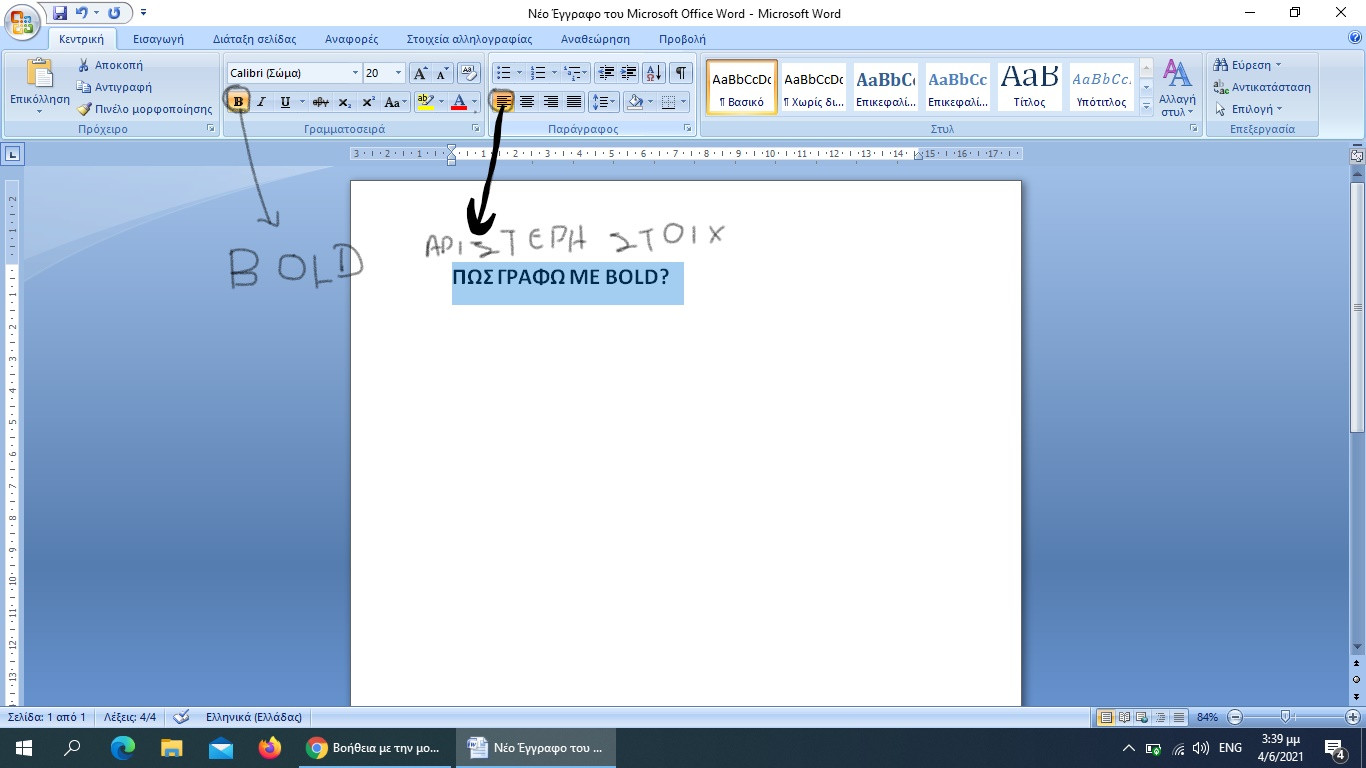The height and width of the screenshot is (768, 1366).
Task: Click the Sort A-Z icon
Action: 654,73
